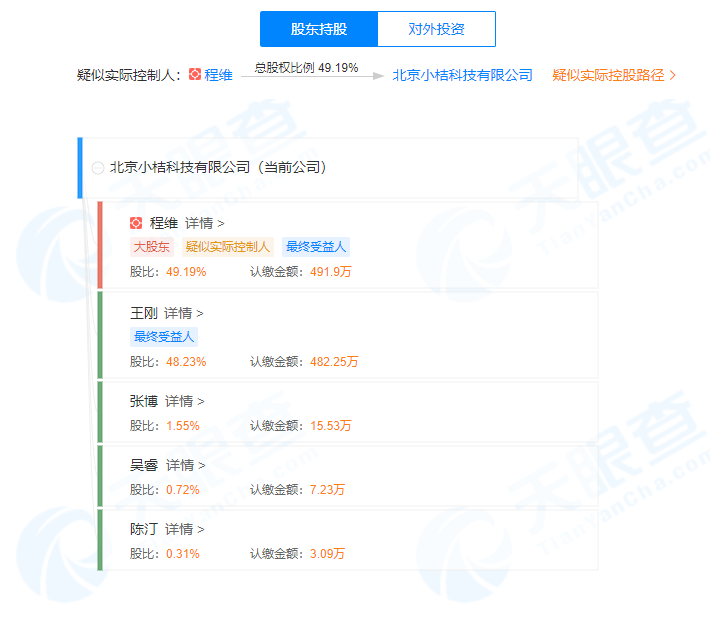
Task: Select 总股权比例 49.19% label
Action: coord(306,67)
